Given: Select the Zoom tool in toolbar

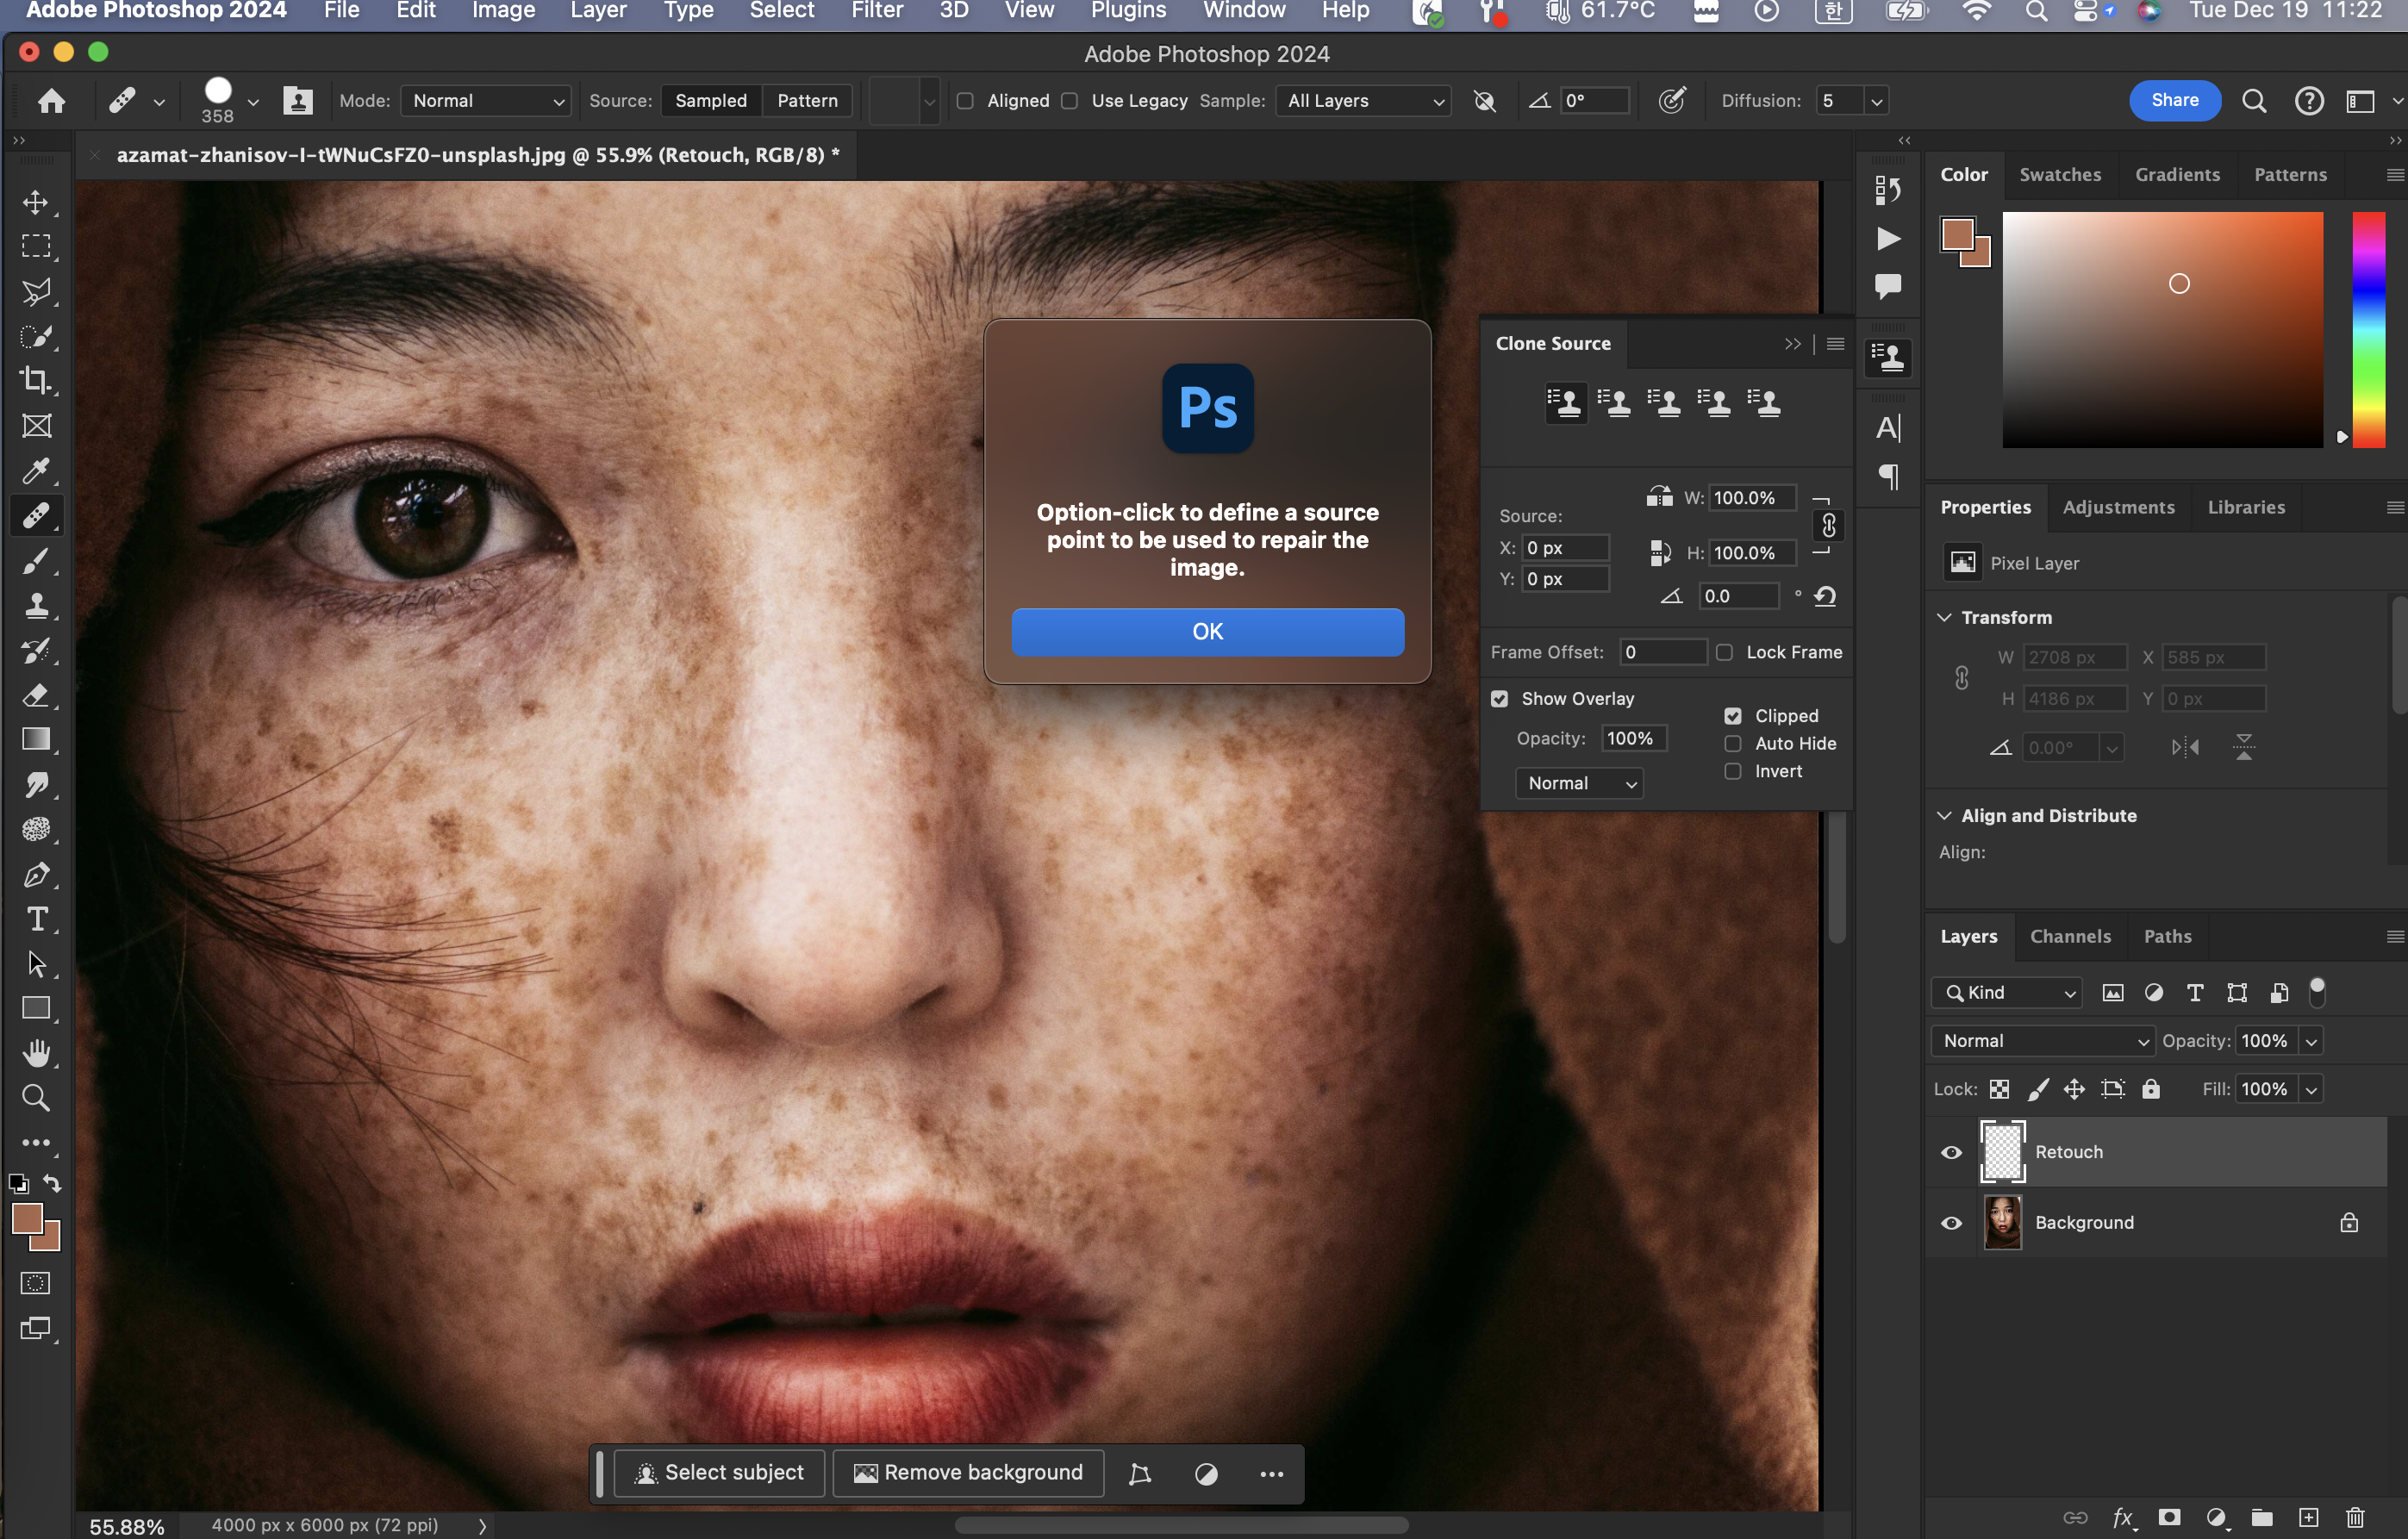Looking at the screenshot, I should click(37, 1098).
